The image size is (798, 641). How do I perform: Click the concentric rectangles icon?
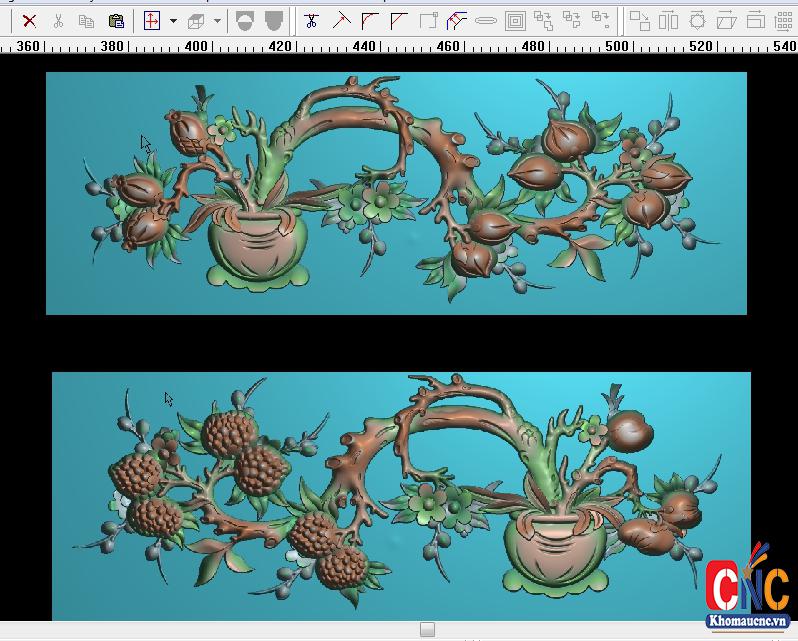click(515, 20)
